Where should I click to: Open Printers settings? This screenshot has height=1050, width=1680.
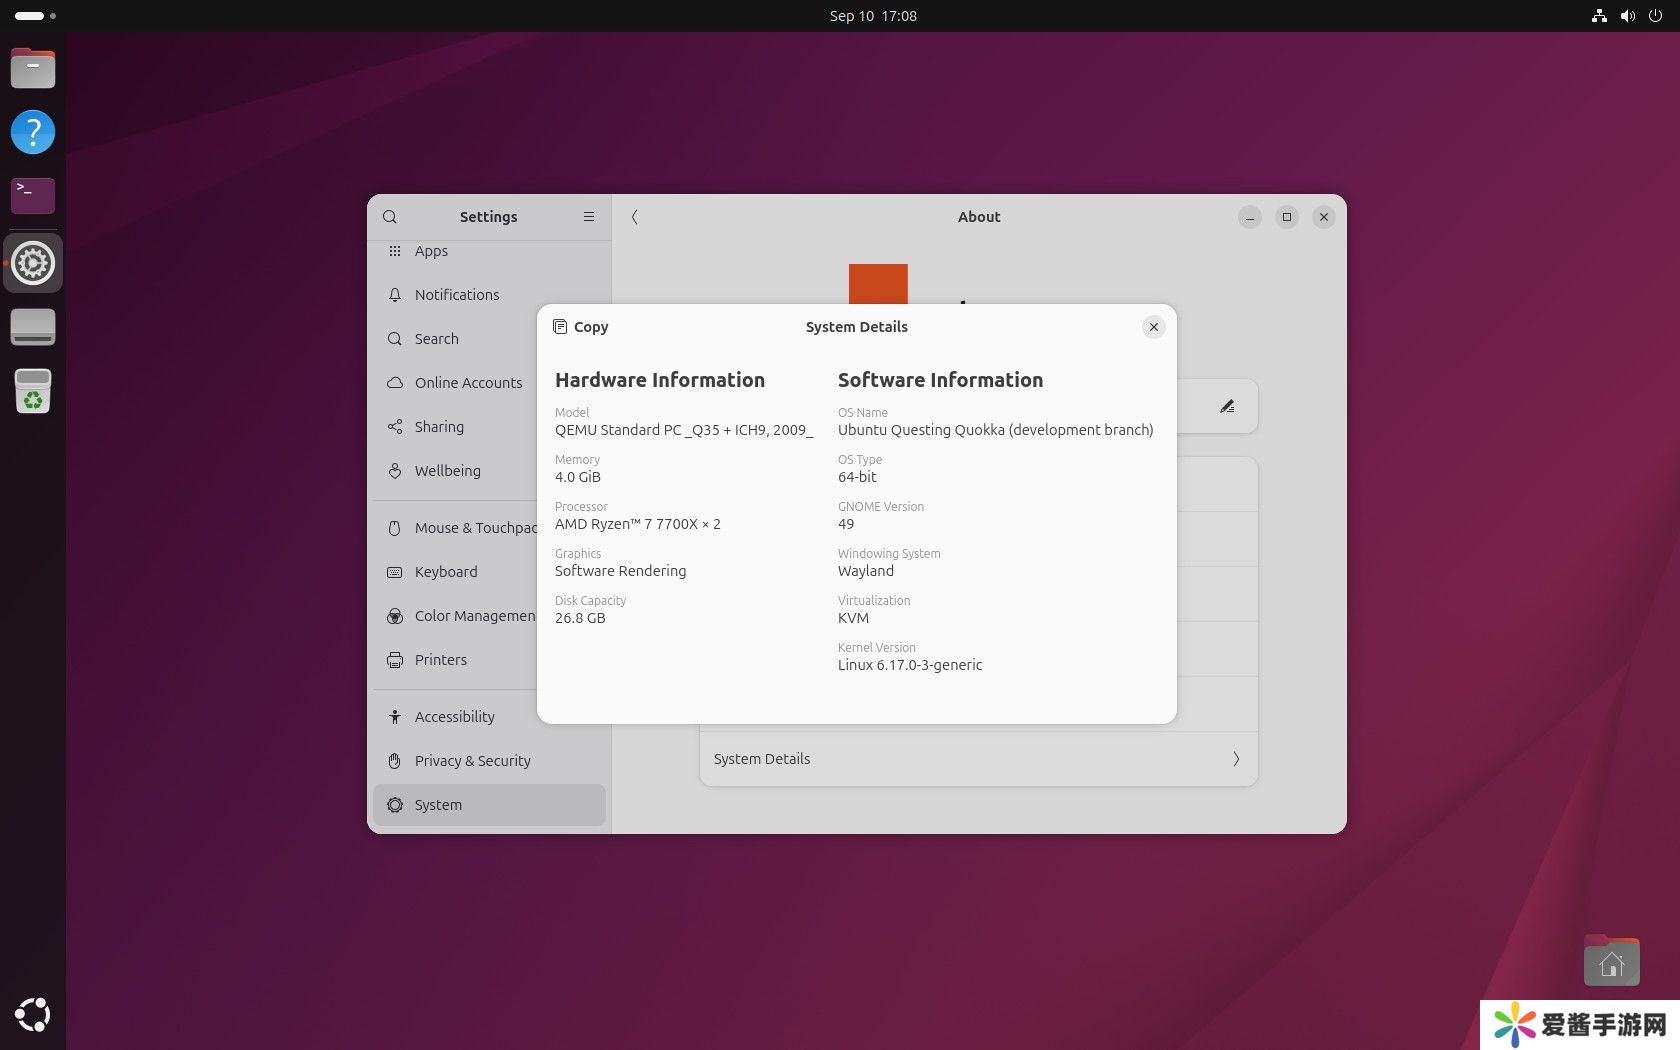coord(440,660)
